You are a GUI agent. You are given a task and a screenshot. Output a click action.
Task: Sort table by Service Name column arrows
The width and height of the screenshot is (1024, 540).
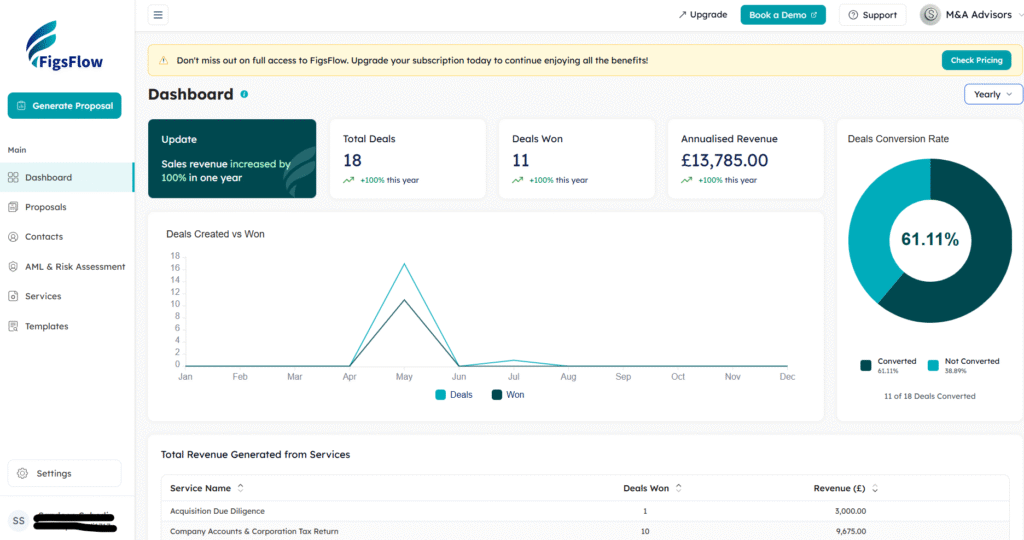click(240, 488)
